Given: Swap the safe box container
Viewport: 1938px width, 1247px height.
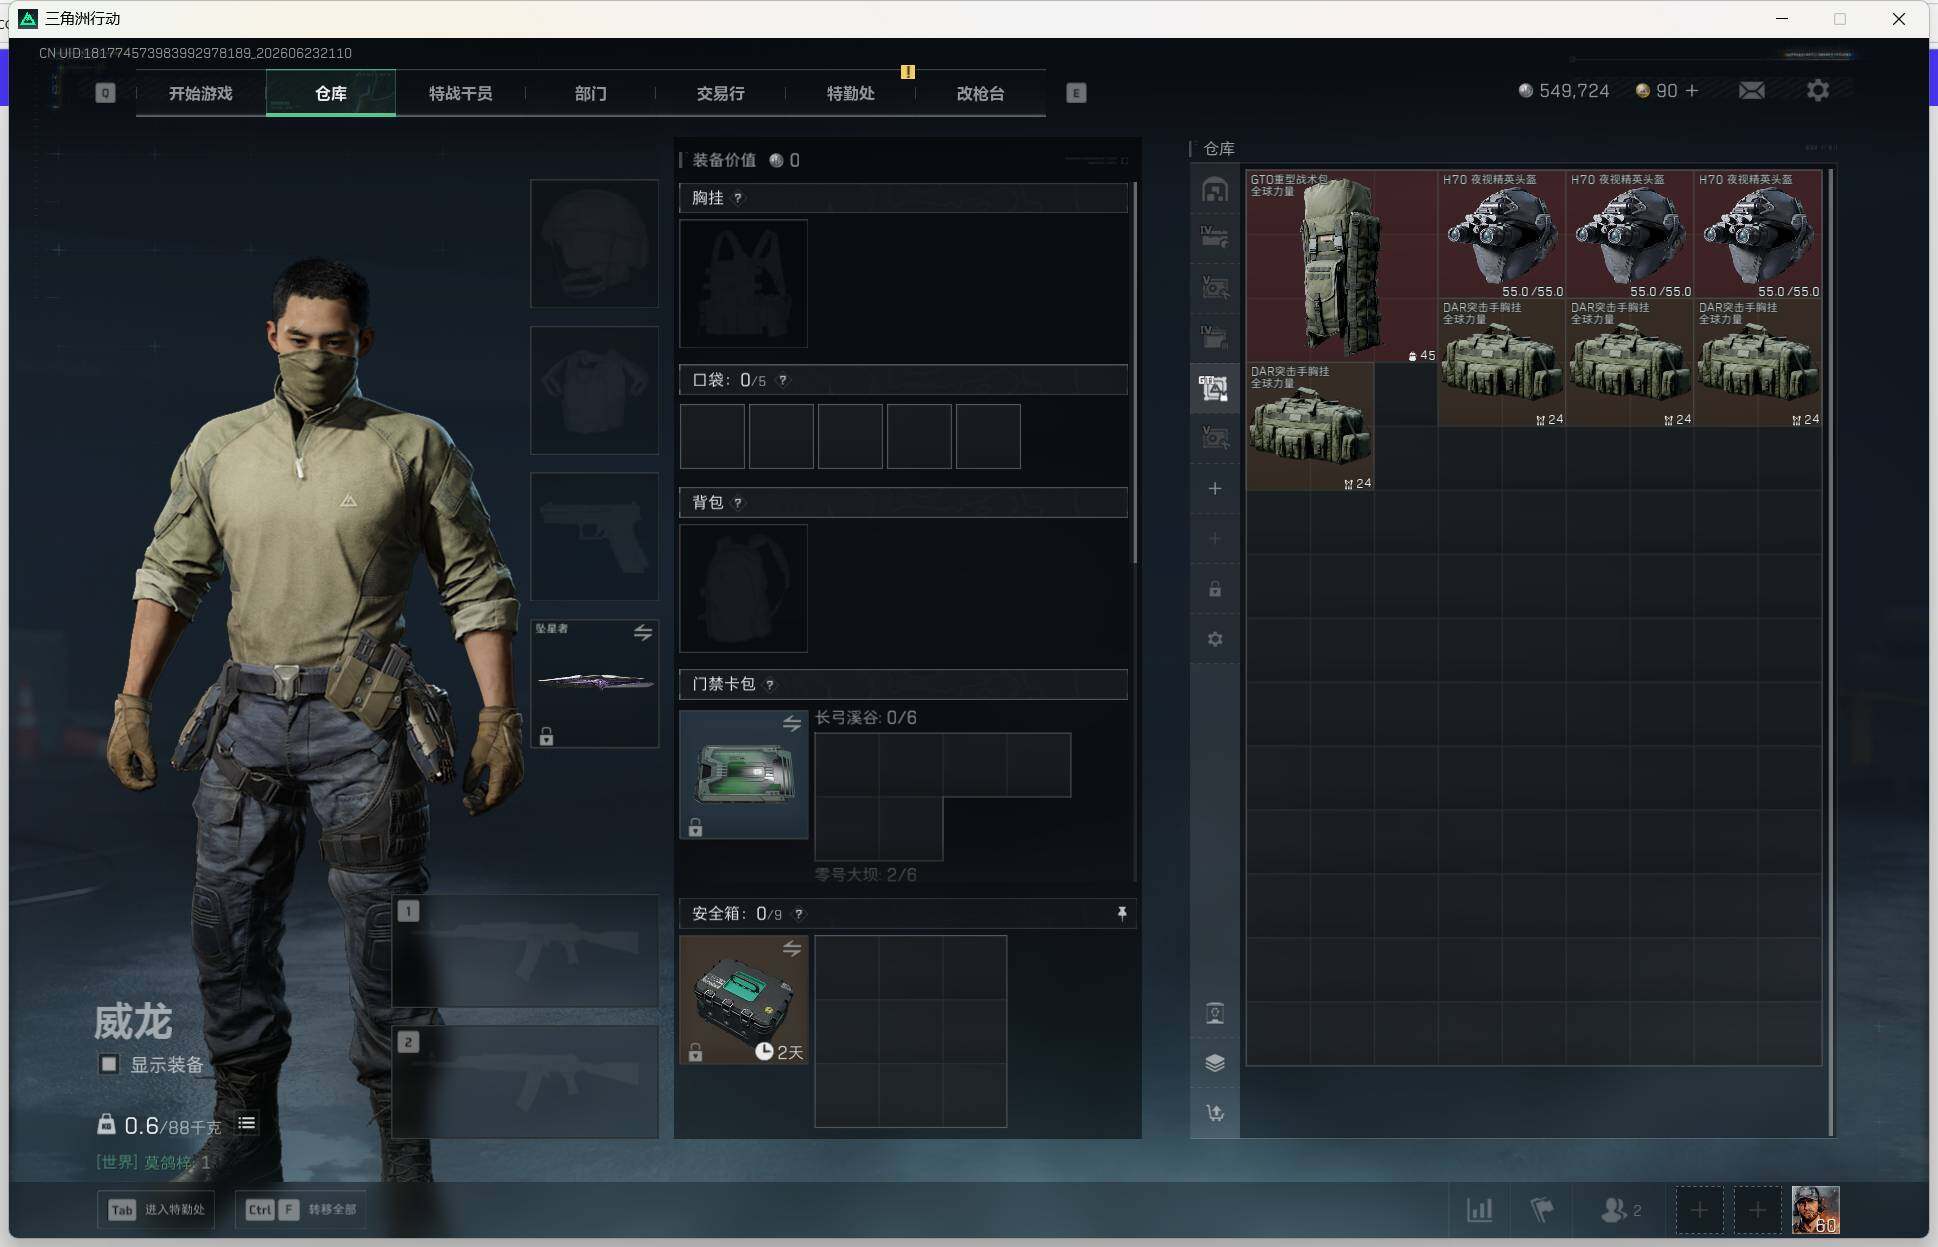Looking at the screenshot, I should pos(792,949).
